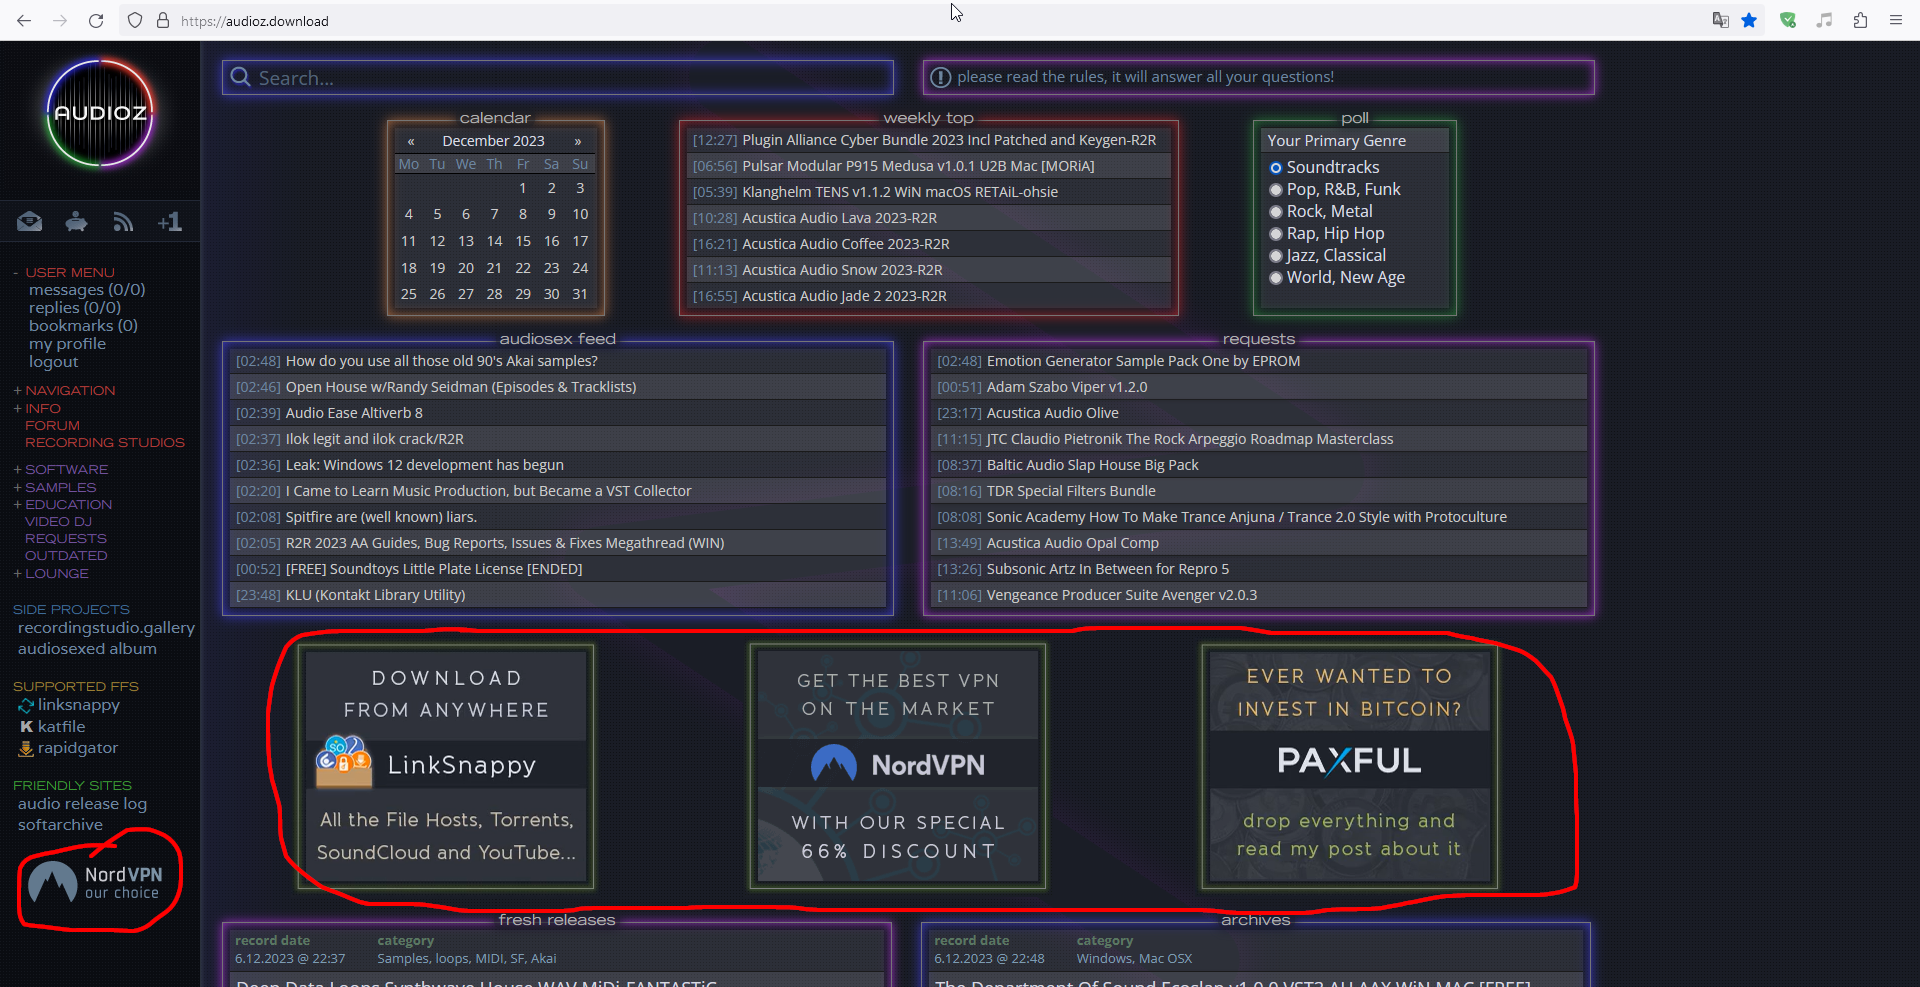Choose Rap, Hip Hop as primary genre

(1276, 233)
